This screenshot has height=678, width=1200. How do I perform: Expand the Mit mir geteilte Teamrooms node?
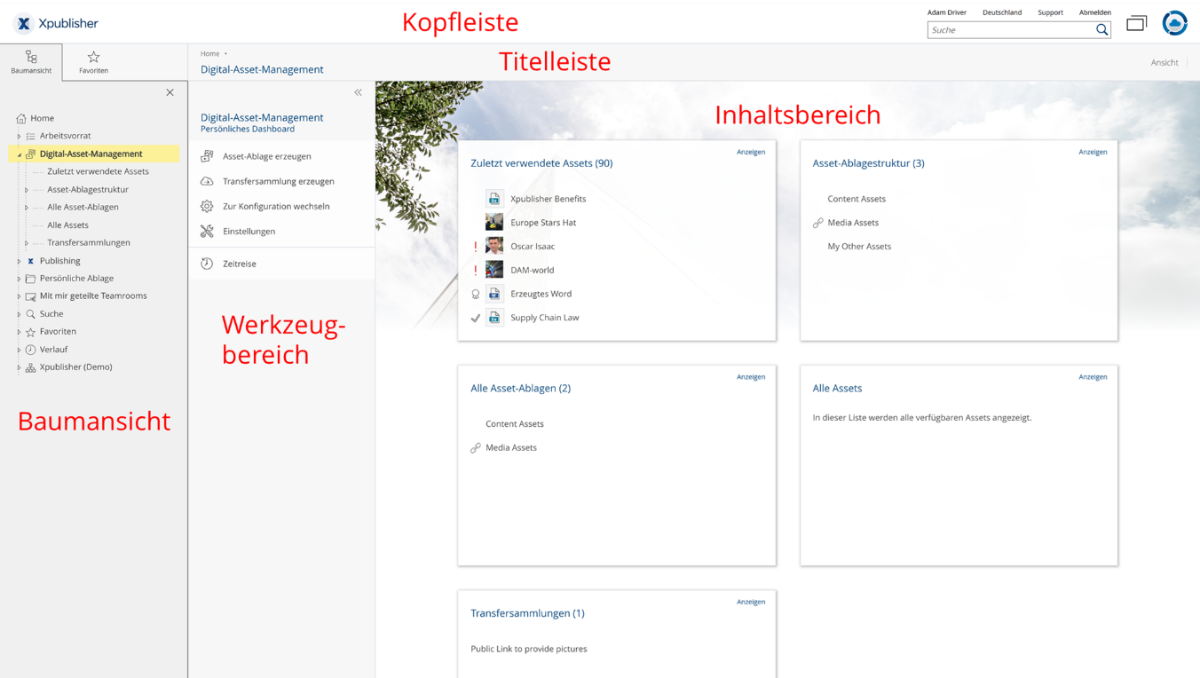[19, 296]
